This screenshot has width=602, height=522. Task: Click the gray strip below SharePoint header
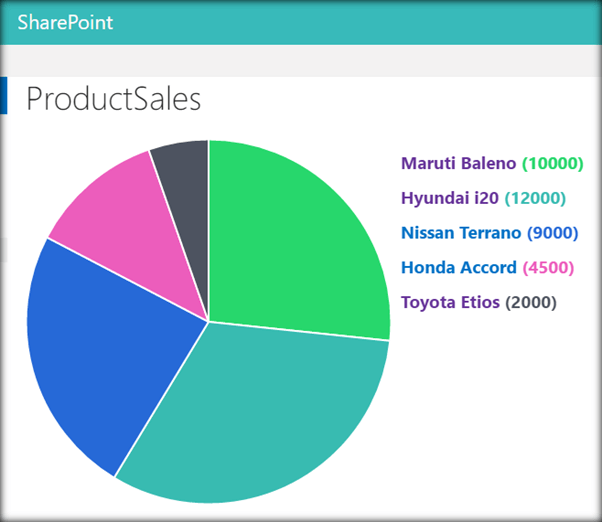300,60
